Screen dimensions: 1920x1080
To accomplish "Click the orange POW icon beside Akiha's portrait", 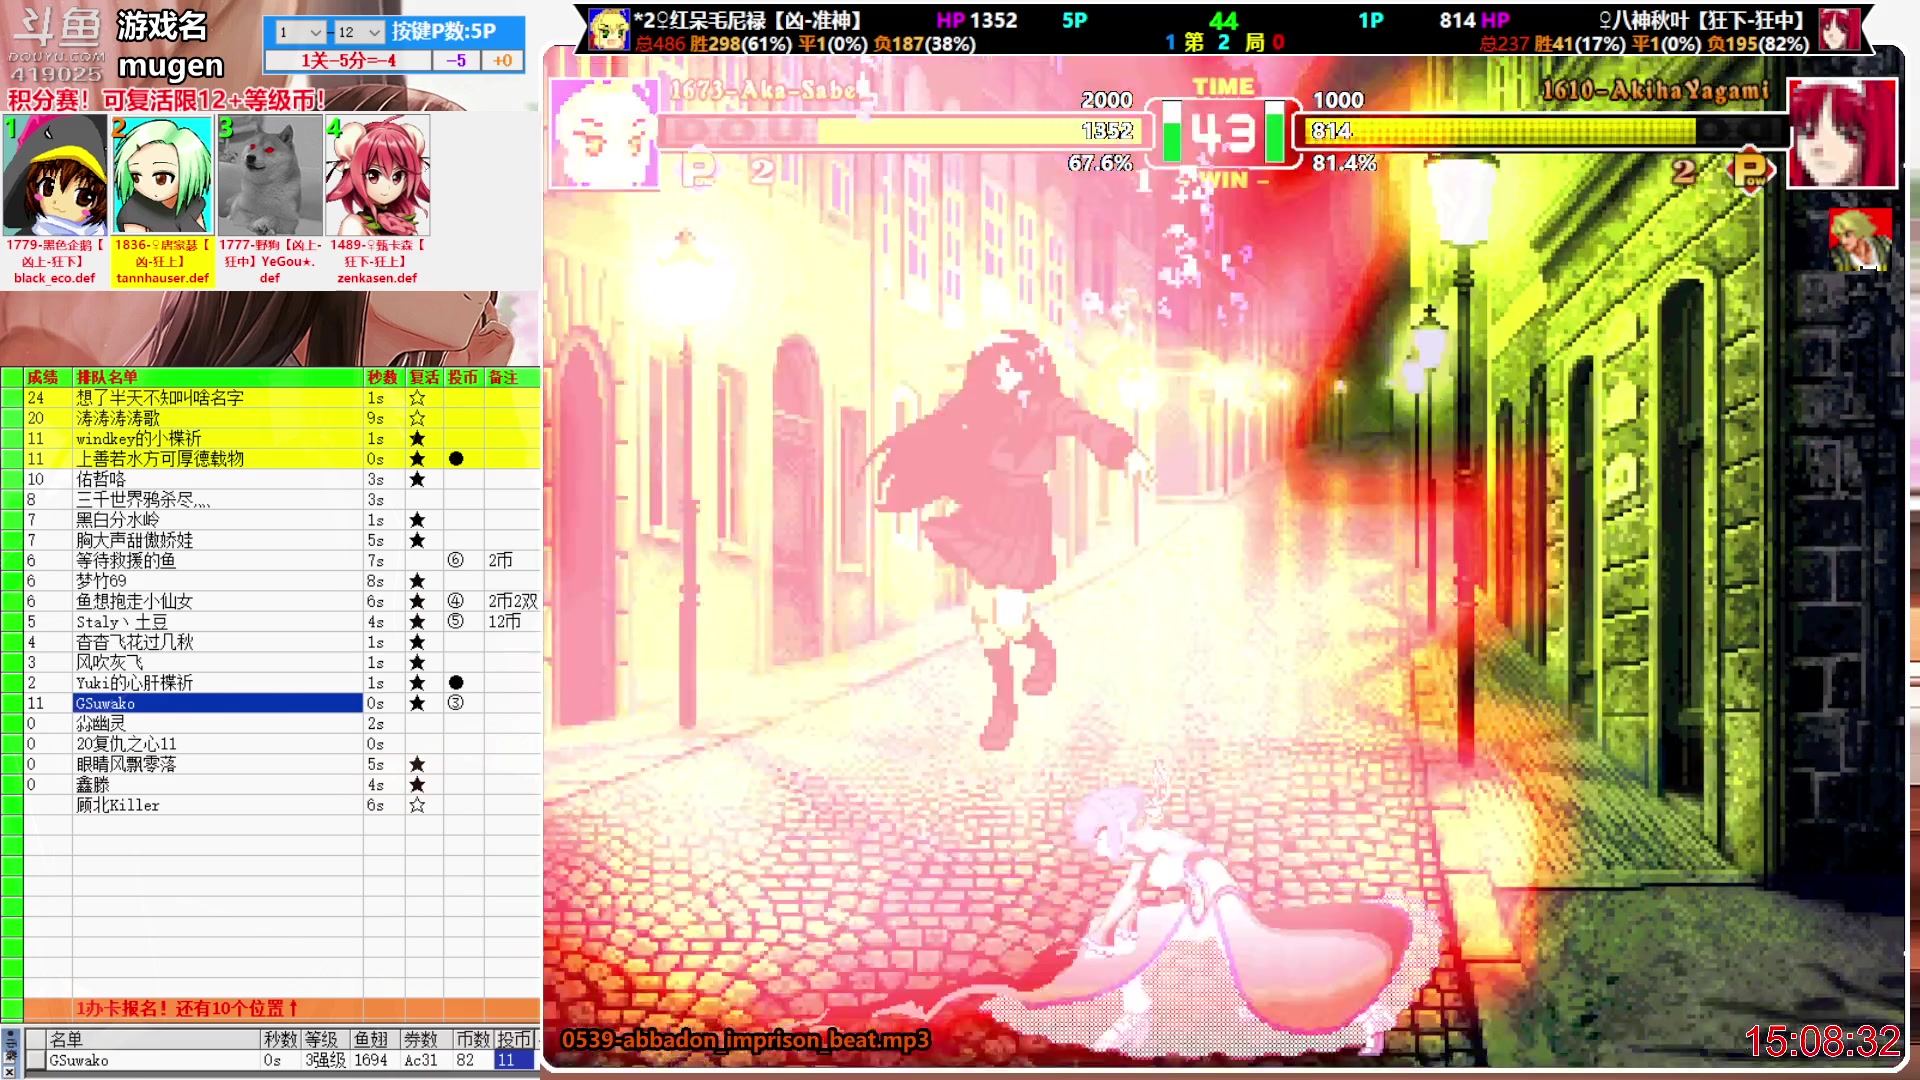I will (1751, 171).
